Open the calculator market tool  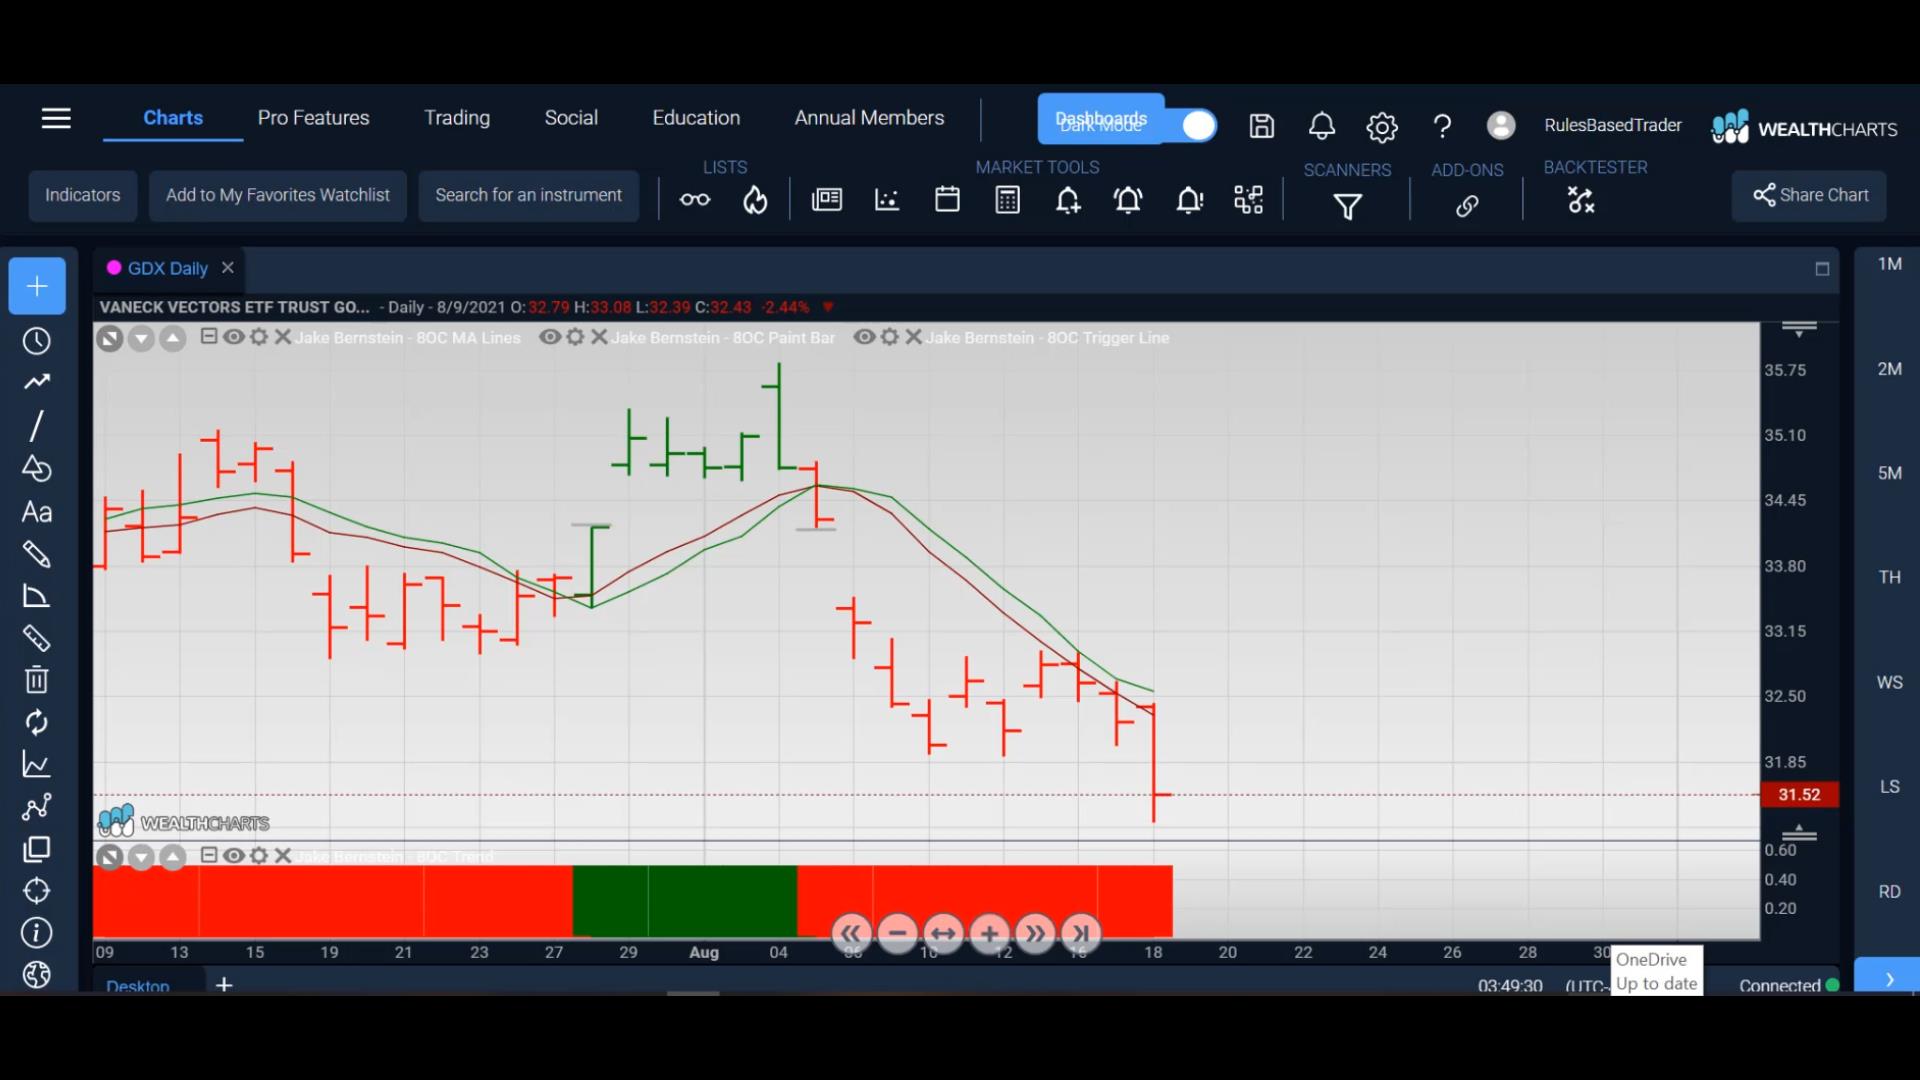[x=1008, y=200]
